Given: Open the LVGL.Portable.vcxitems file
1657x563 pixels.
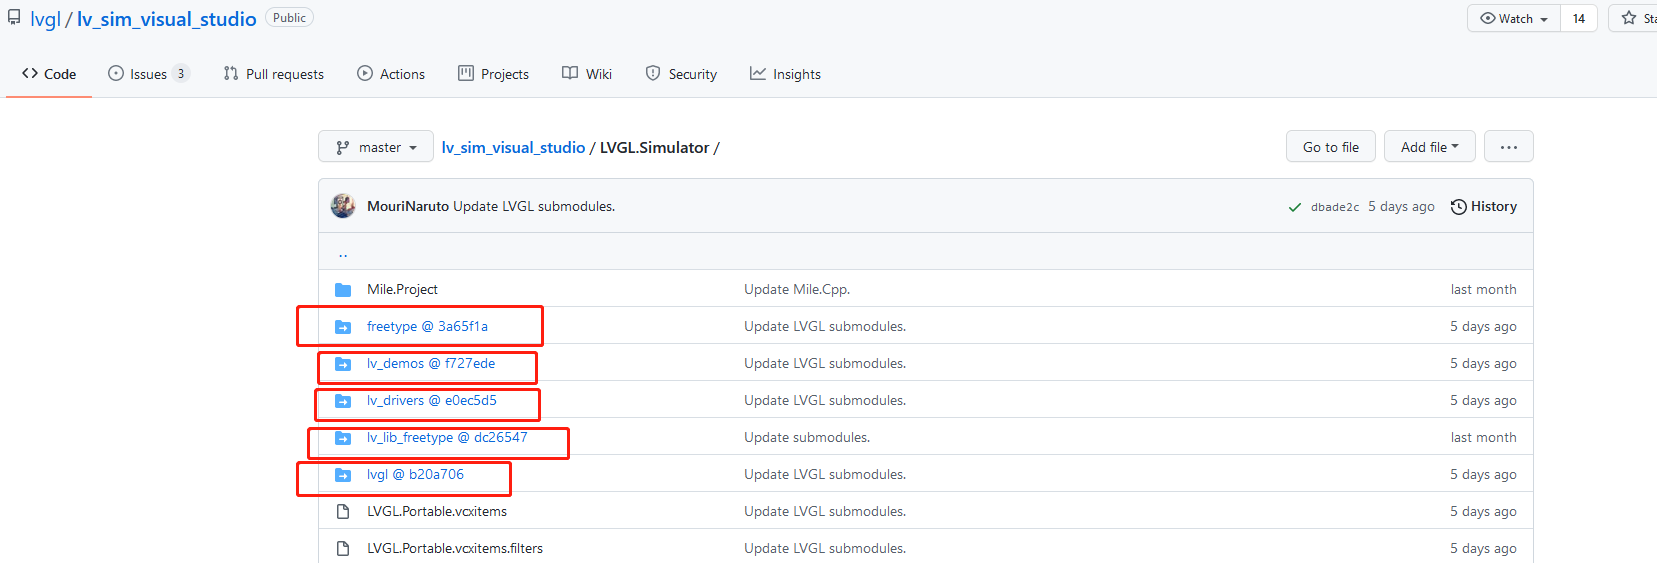Looking at the screenshot, I should [437, 511].
